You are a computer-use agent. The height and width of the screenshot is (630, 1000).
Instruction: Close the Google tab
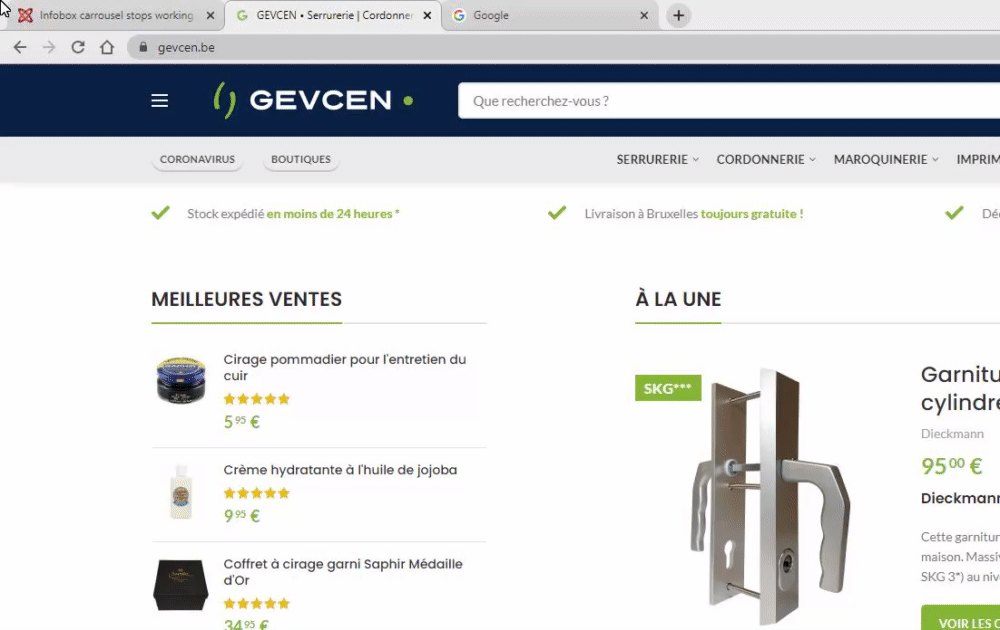click(x=644, y=15)
